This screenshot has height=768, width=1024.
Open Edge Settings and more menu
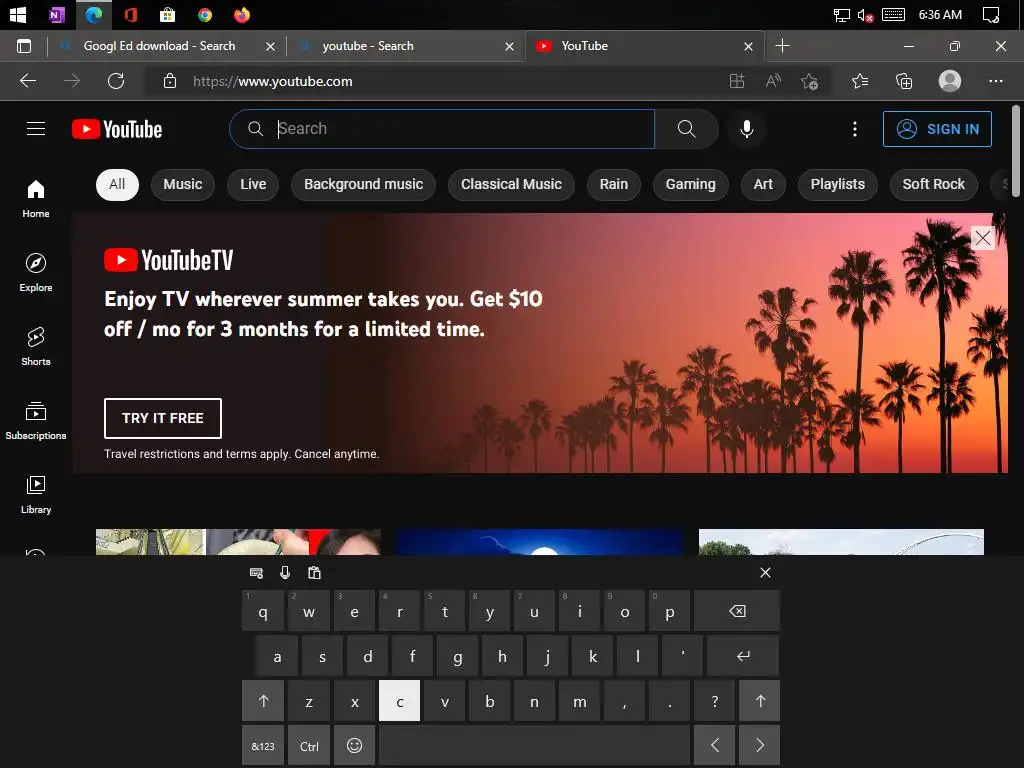(x=995, y=81)
